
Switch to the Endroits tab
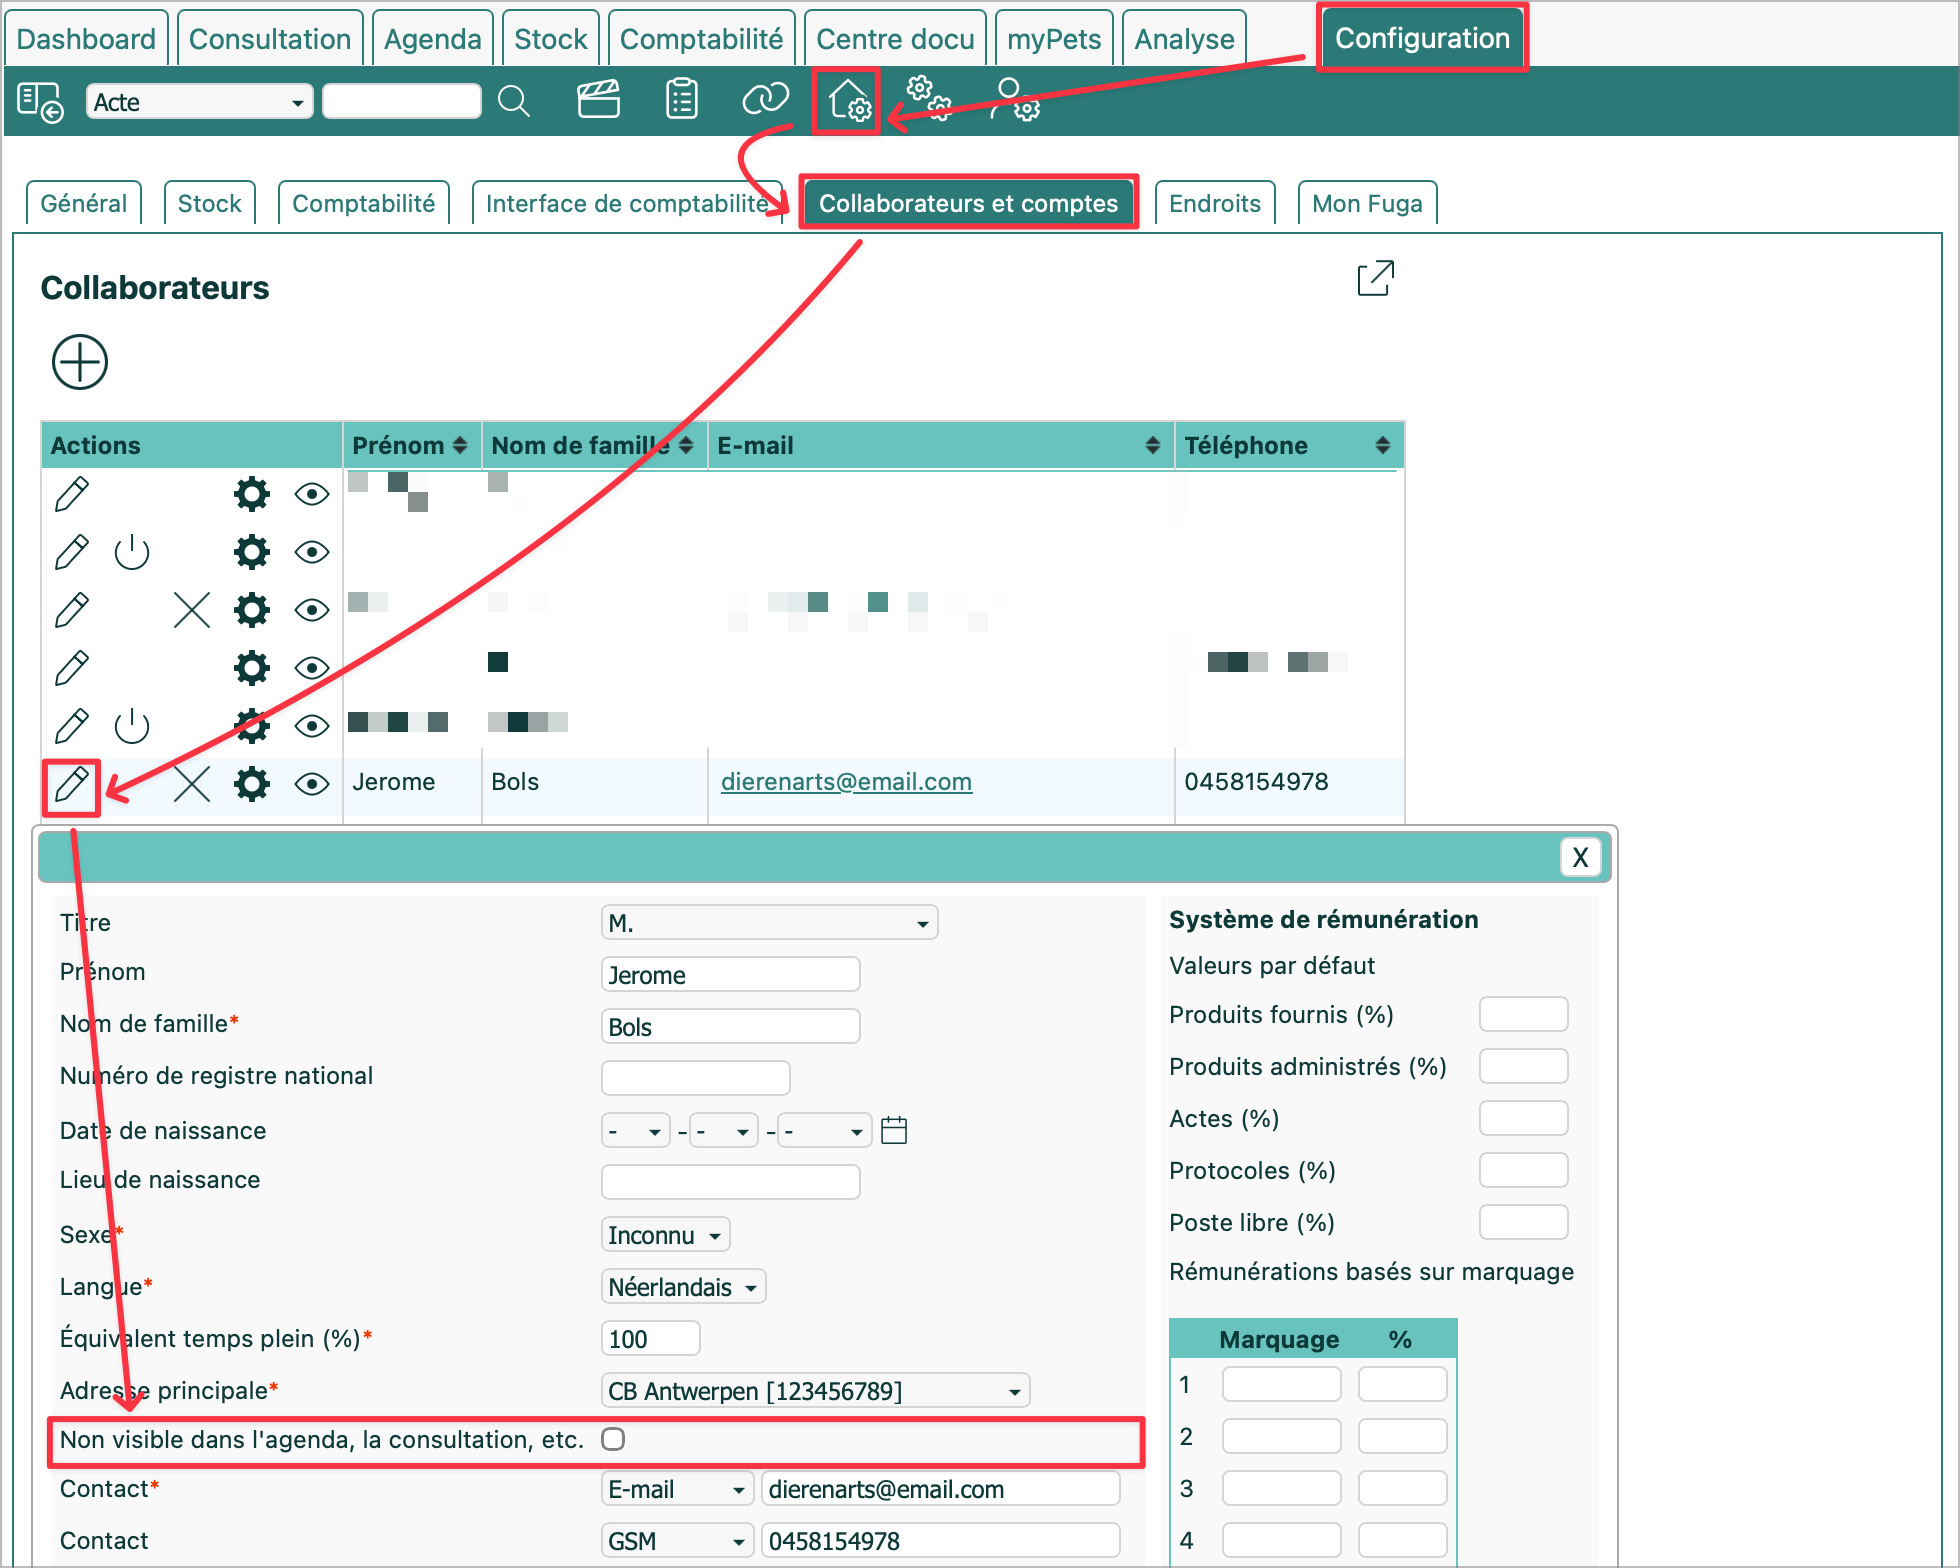[1214, 204]
